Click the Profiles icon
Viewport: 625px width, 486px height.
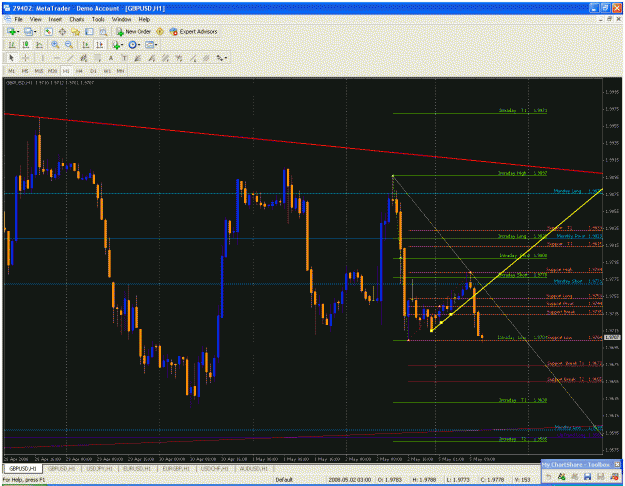tap(28, 31)
